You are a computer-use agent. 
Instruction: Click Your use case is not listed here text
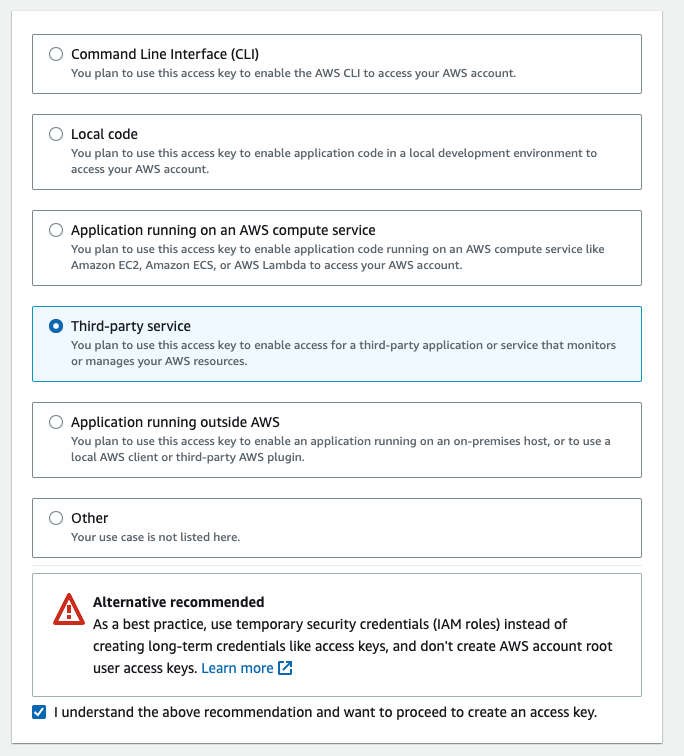coord(156,537)
